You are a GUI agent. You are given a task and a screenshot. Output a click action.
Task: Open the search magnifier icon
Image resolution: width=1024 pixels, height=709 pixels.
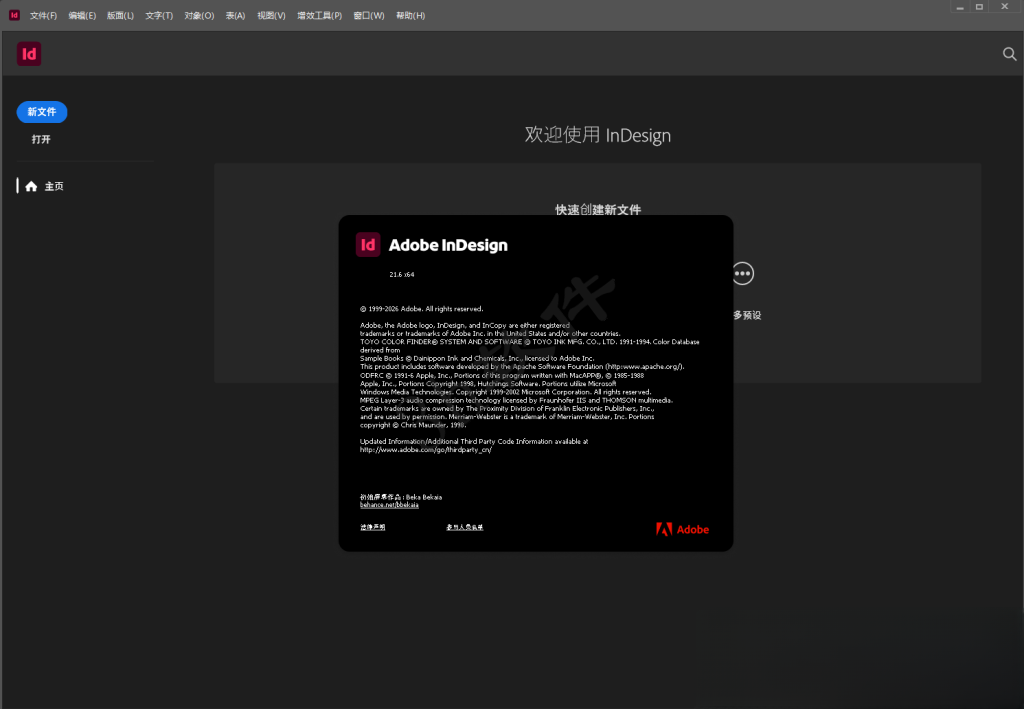pyautogui.click(x=1009, y=54)
